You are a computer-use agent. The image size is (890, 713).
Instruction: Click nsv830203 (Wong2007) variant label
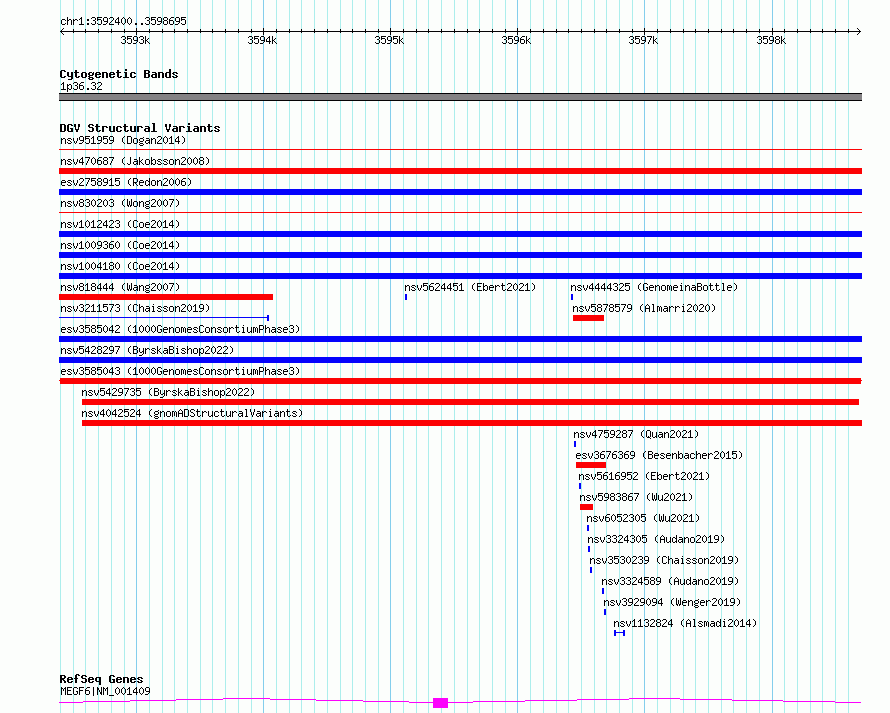click(120, 203)
